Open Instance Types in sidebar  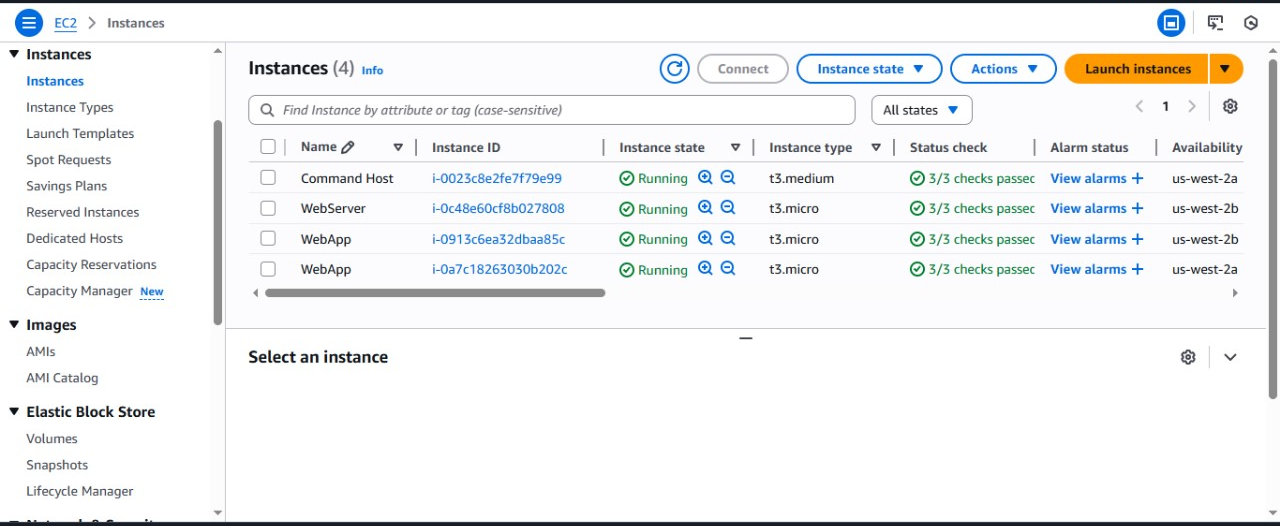click(x=70, y=107)
